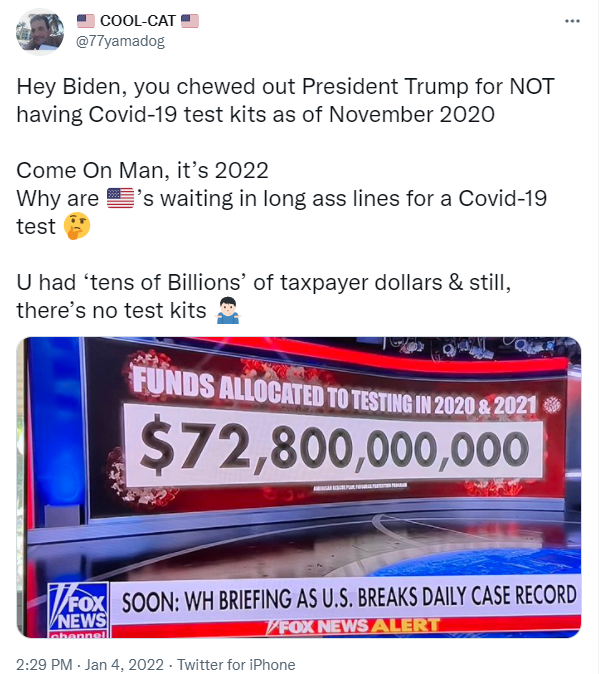Click the thinking face emoji after 'test'

(x=77, y=226)
